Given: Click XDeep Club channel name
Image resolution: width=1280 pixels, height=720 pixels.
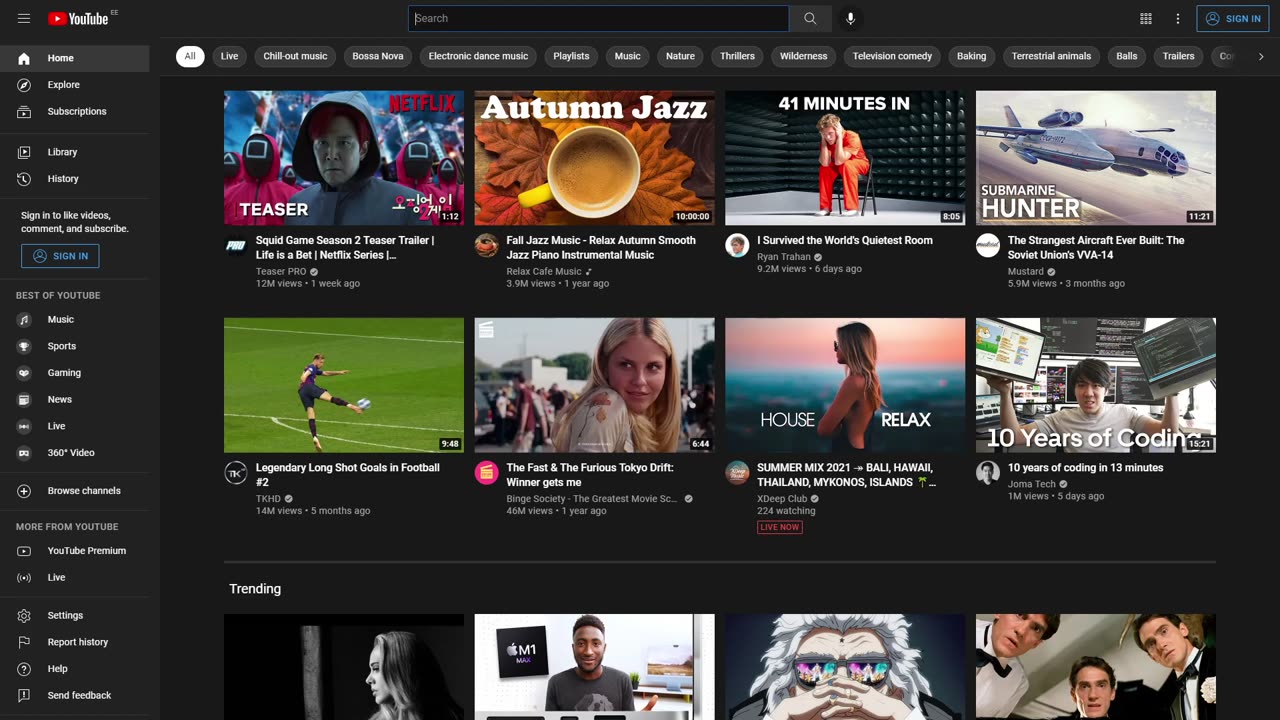Looking at the screenshot, I should [782, 498].
